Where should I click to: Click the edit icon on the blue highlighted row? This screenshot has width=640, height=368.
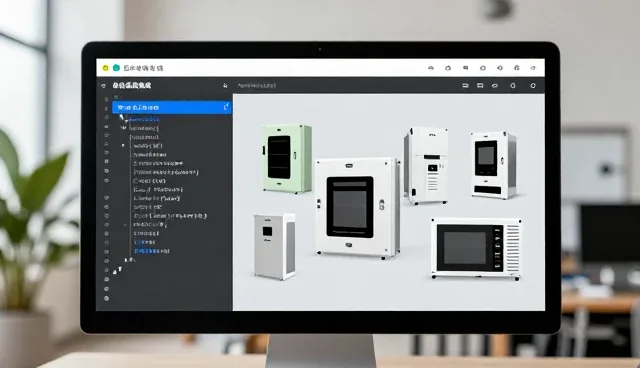click(227, 107)
